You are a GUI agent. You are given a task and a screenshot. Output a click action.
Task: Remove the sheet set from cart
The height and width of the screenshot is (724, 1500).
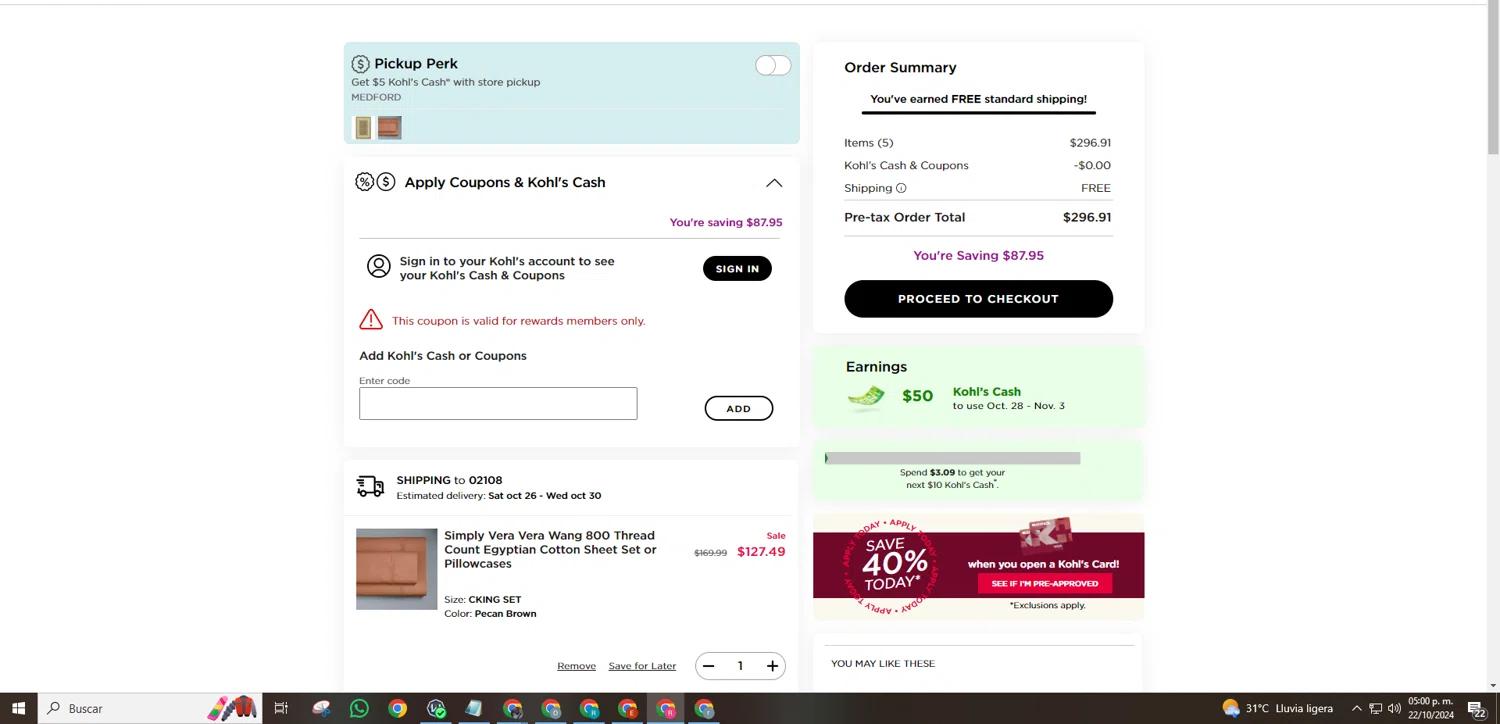point(576,666)
